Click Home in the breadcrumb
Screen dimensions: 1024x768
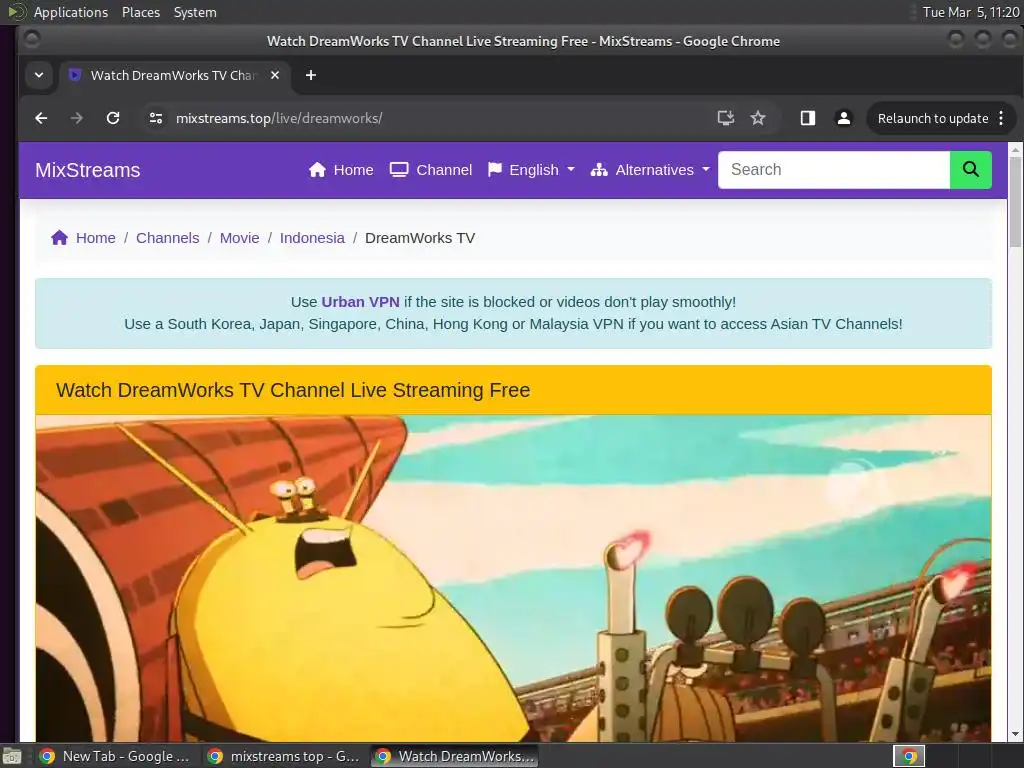click(95, 238)
